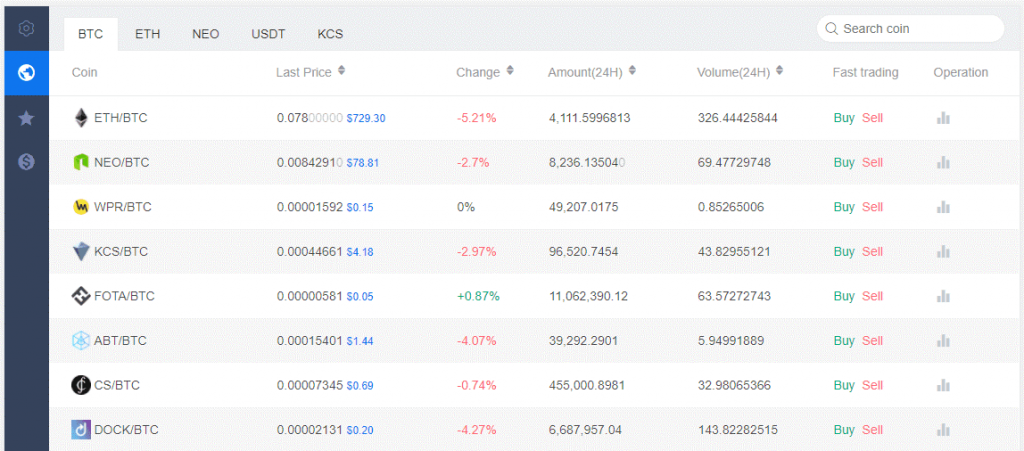This screenshot has height=451, width=1024.
Task: Sort by Volume(24H) arrows
Action: (x=779, y=70)
